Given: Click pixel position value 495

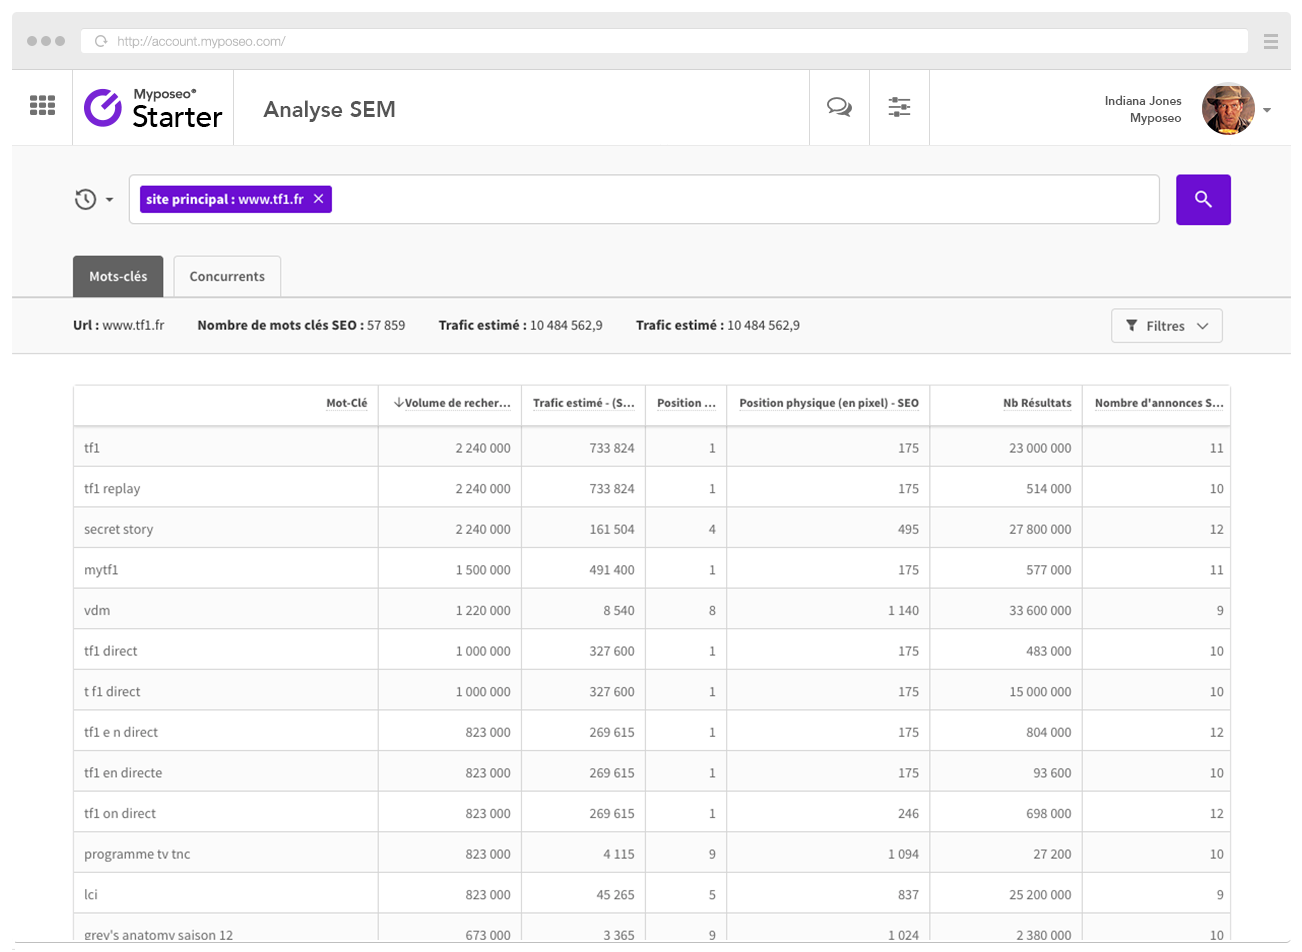Looking at the screenshot, I should [908, 529].
